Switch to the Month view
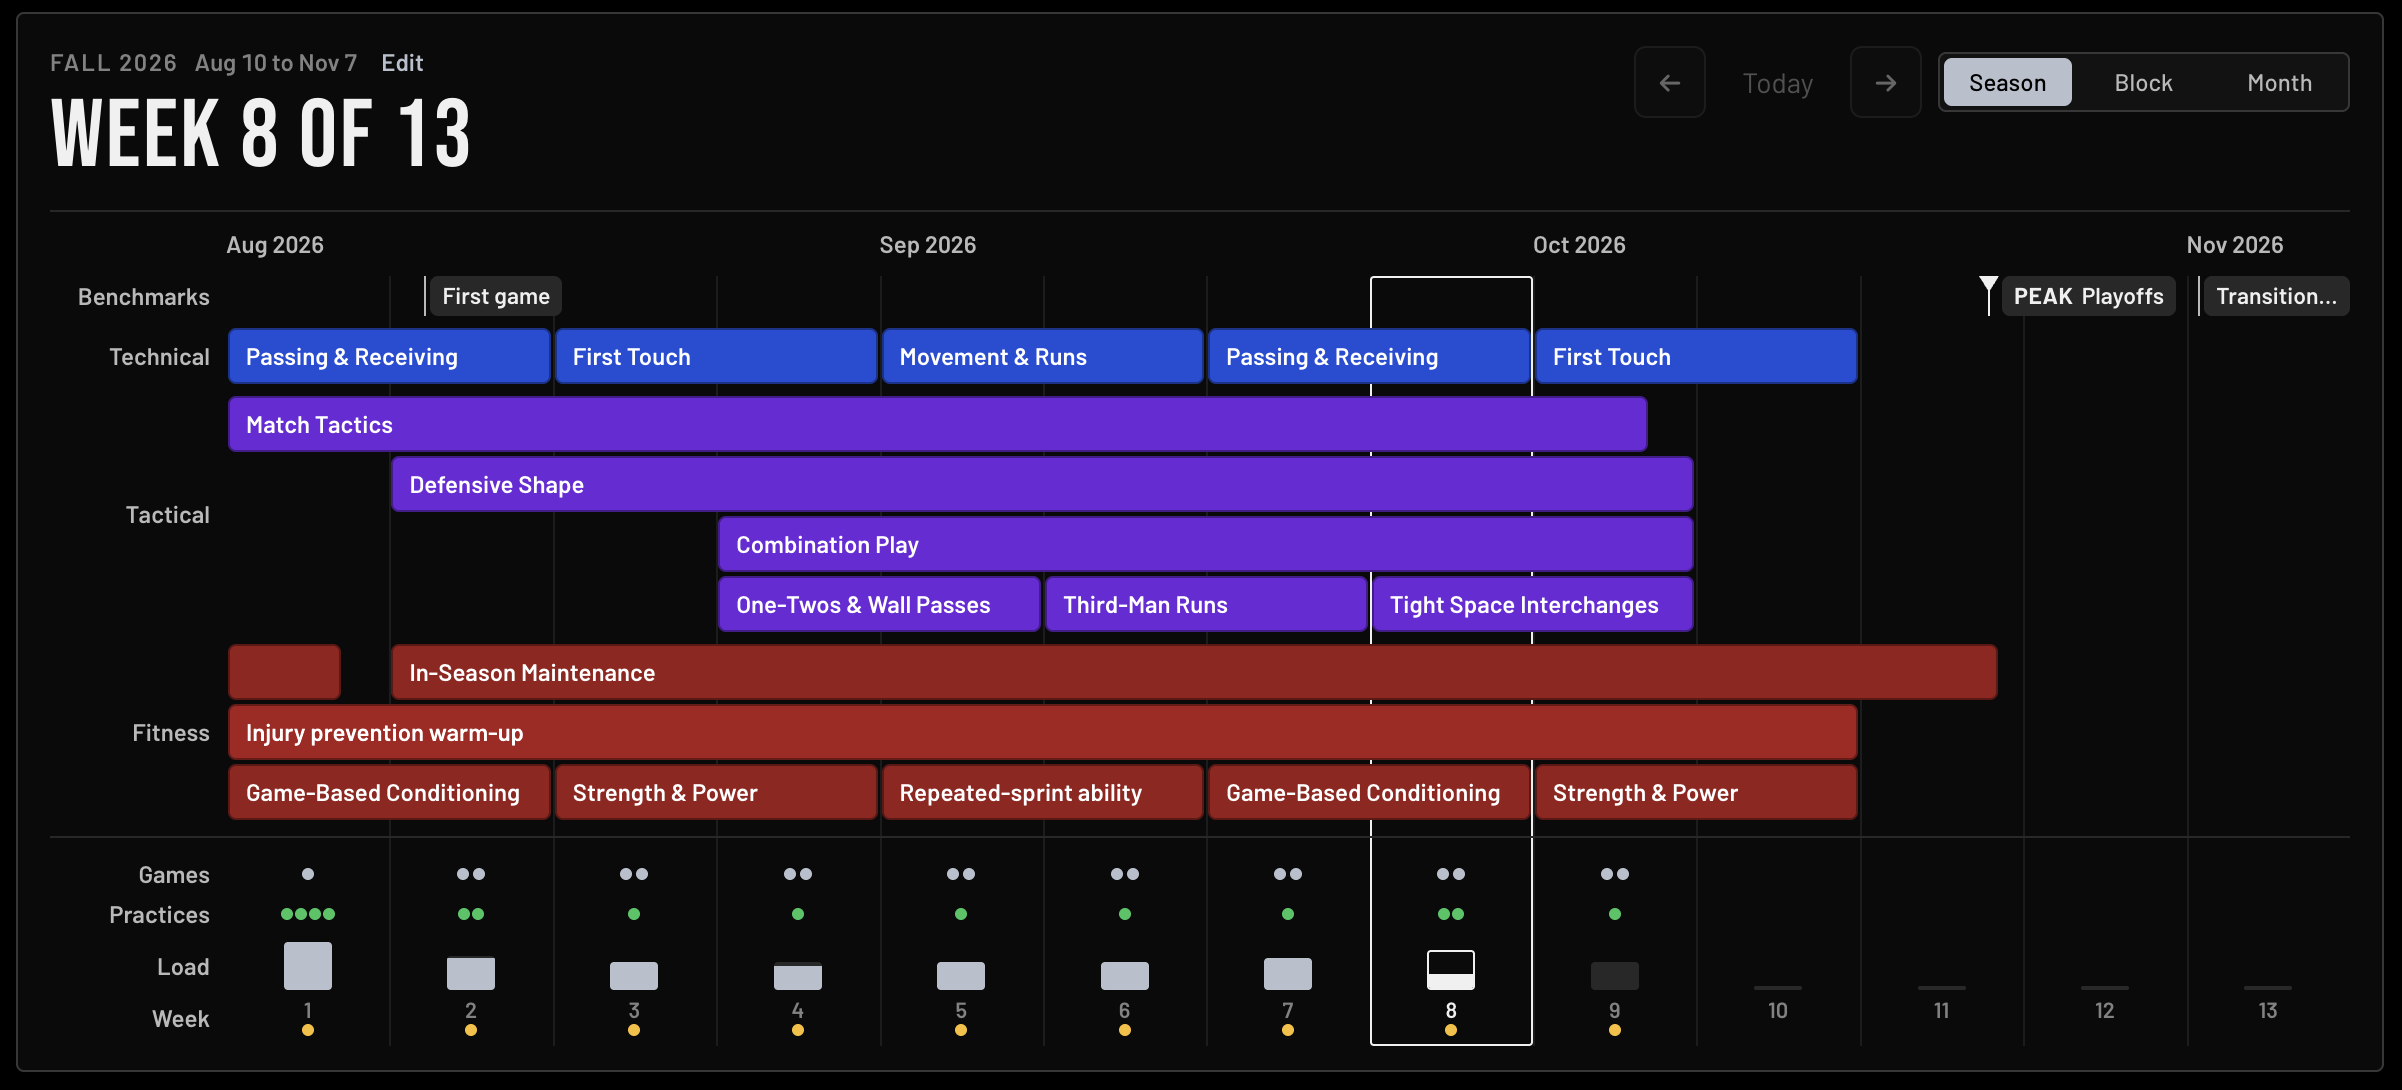 click(x=2279, y=82)
